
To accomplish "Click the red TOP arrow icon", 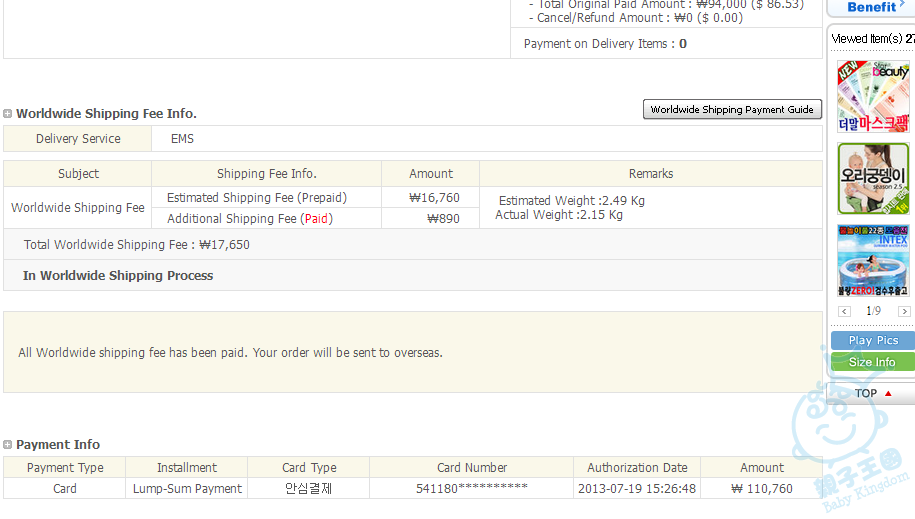I will pos(888,393).
